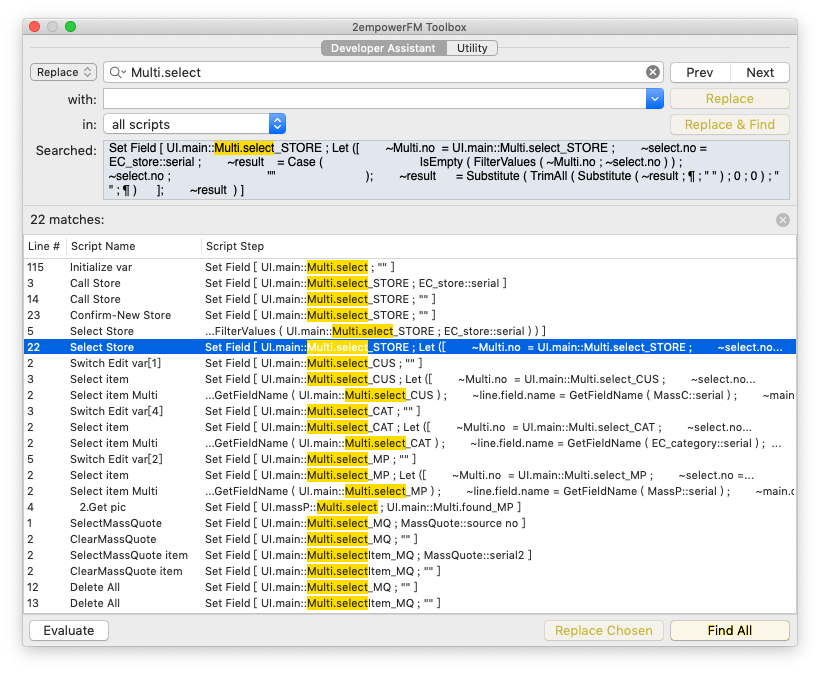Select 'Select item Multi' row with Multi.select_CAT
This screenshot has width=820, height=673.
pyautogui.click(x=410, y=443)
